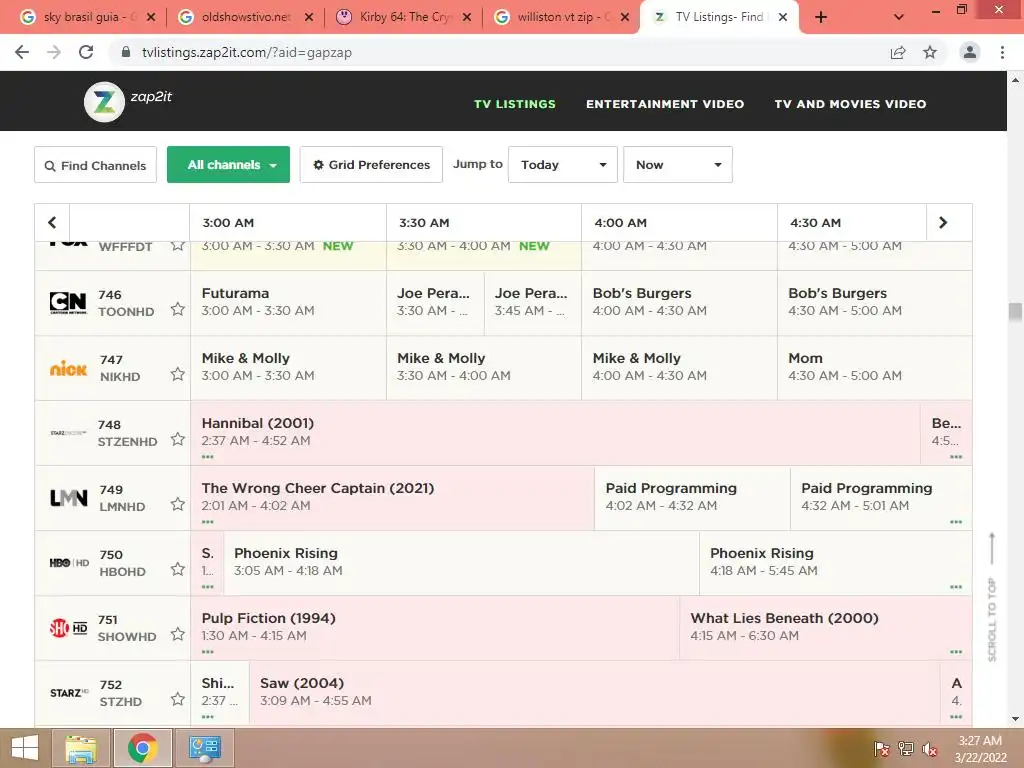Open Windows Start button
This screenshot has width=1024, height=768.
[x=25, y=748]
